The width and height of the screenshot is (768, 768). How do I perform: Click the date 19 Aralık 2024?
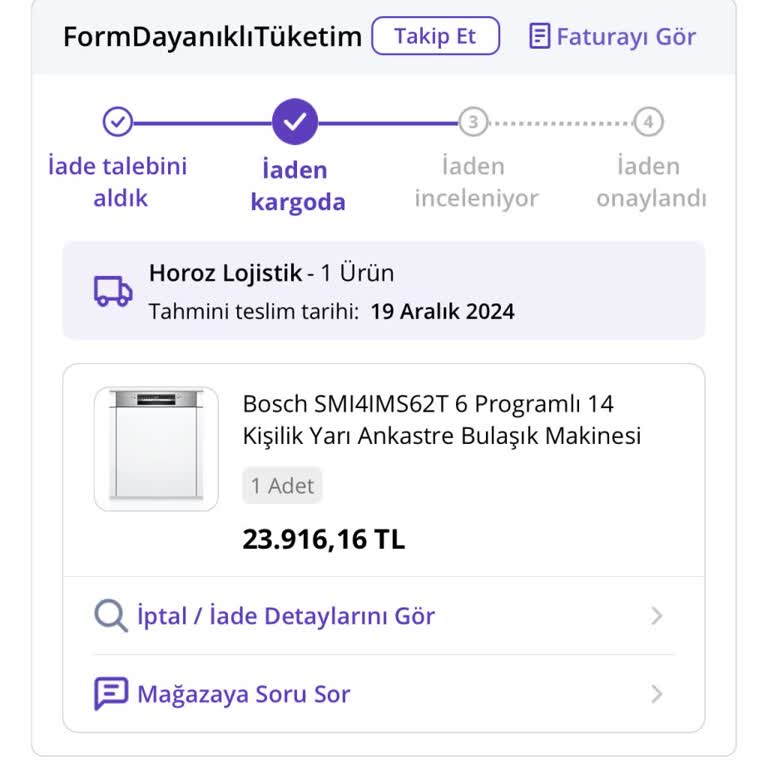tap(442, 312)
